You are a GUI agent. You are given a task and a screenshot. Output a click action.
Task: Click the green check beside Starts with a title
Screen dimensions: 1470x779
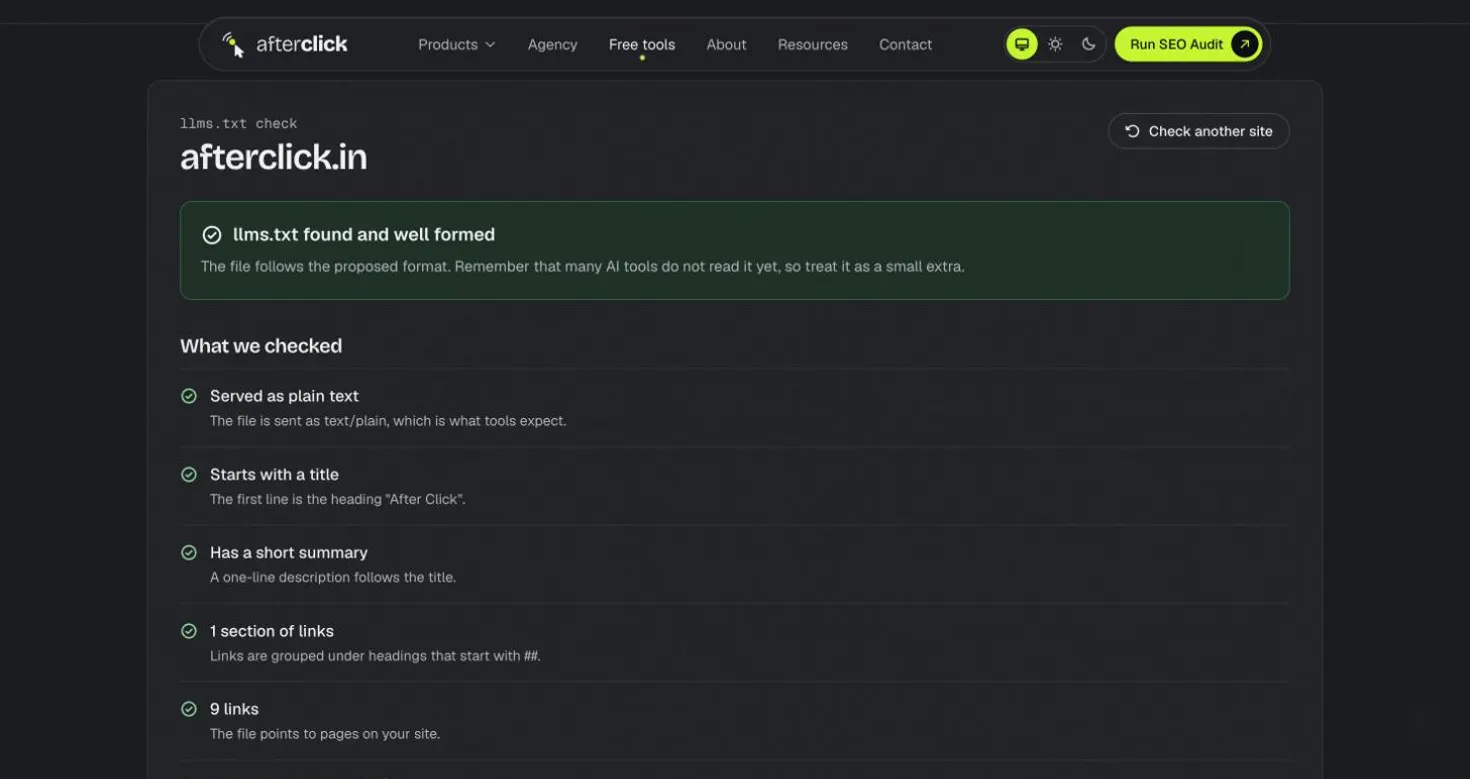pos(188,474)
